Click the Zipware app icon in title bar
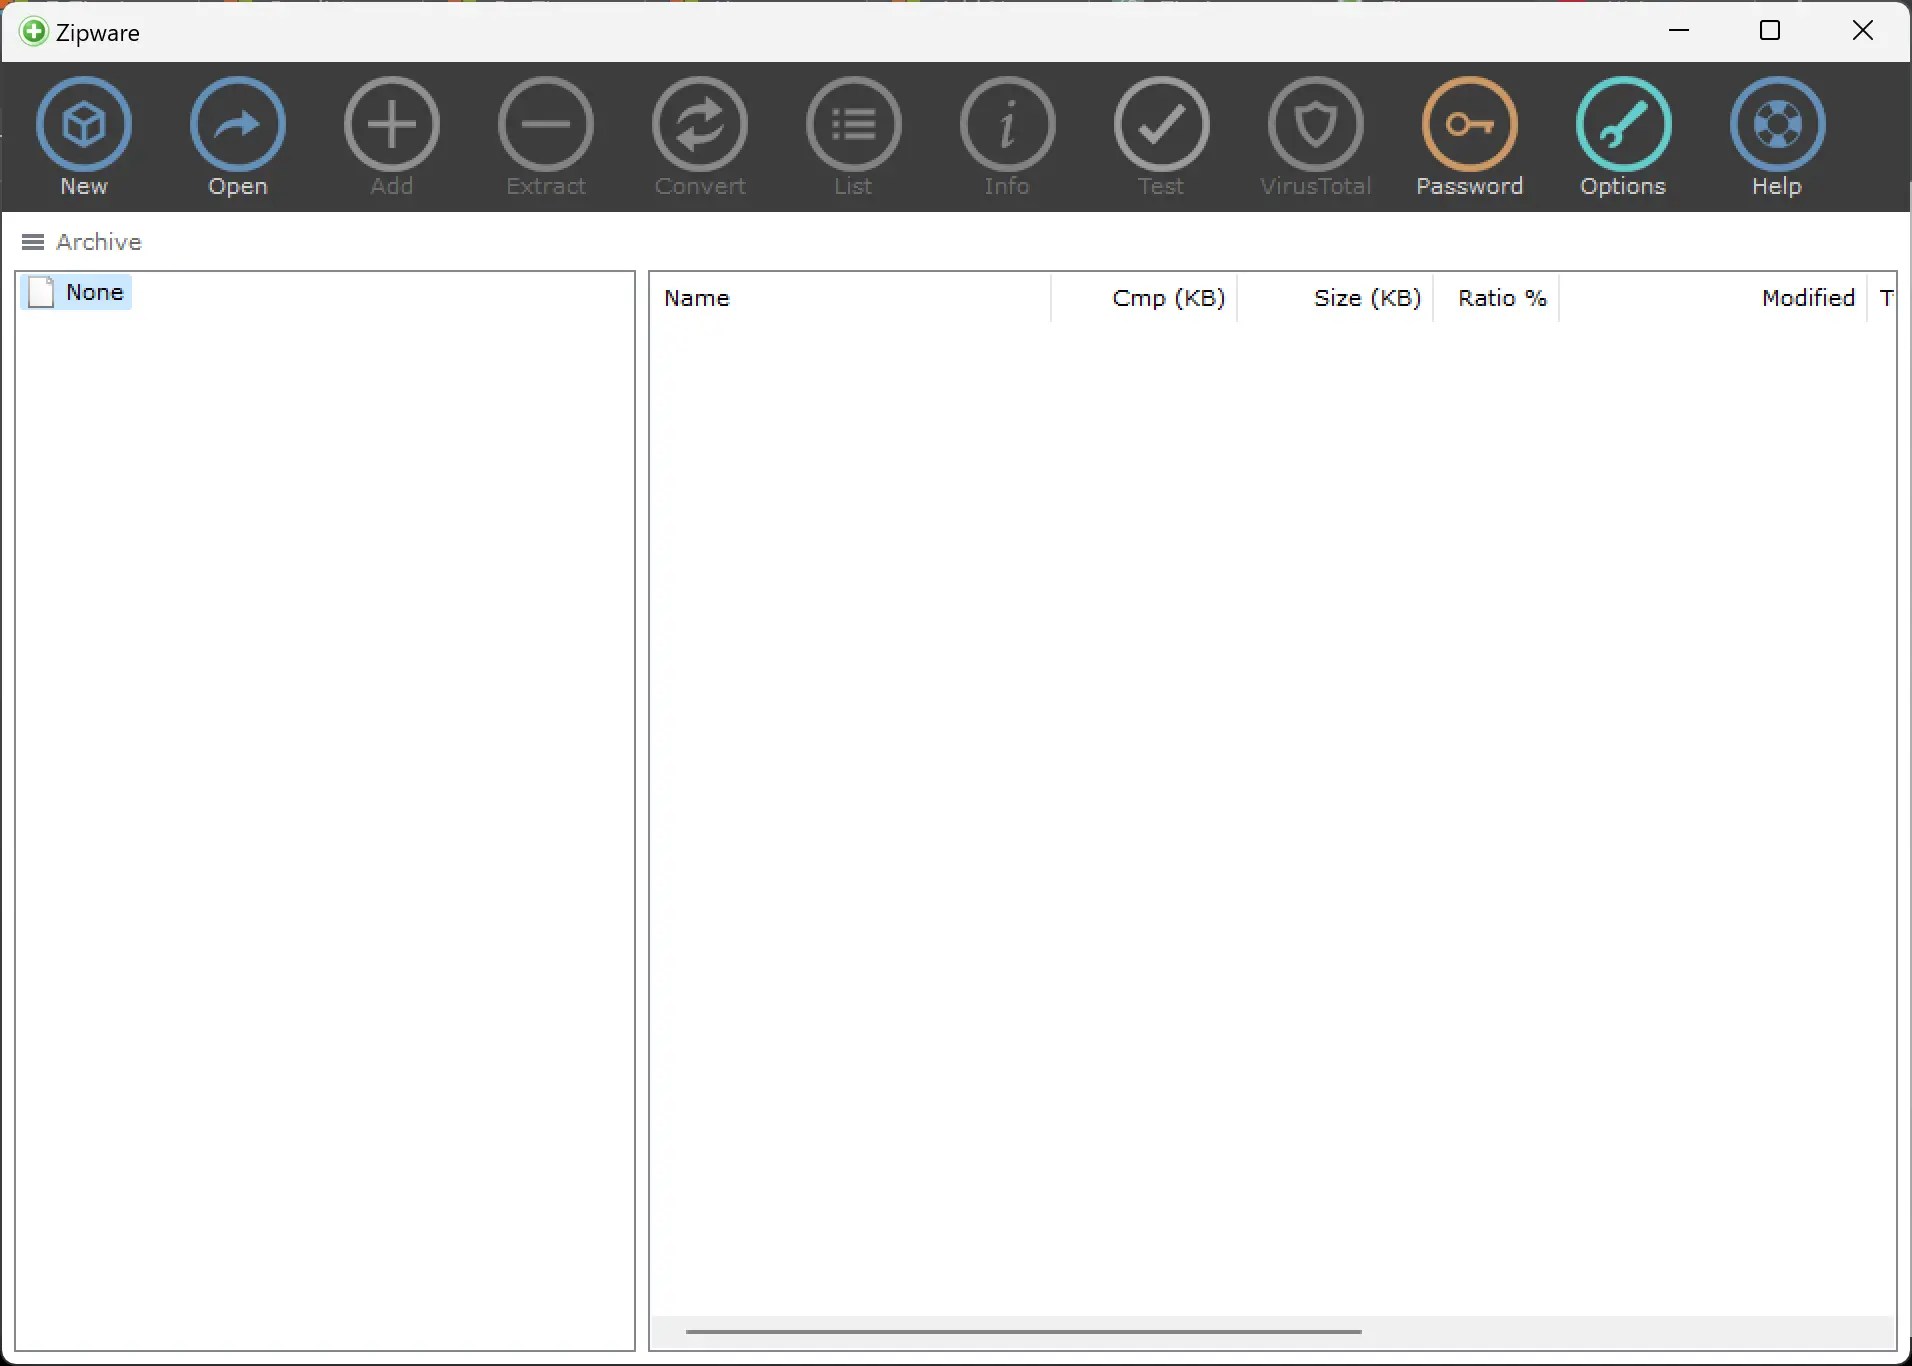Image resolution: width=1912 pixels, height=1366 pixels. 34,32
